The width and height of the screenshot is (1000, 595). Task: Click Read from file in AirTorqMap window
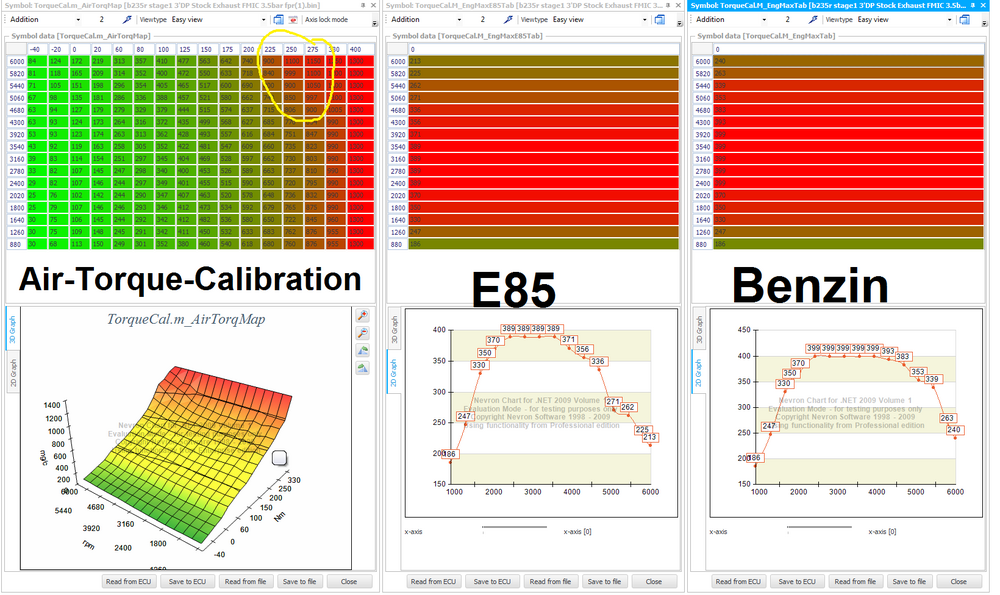tap(246, 582)
